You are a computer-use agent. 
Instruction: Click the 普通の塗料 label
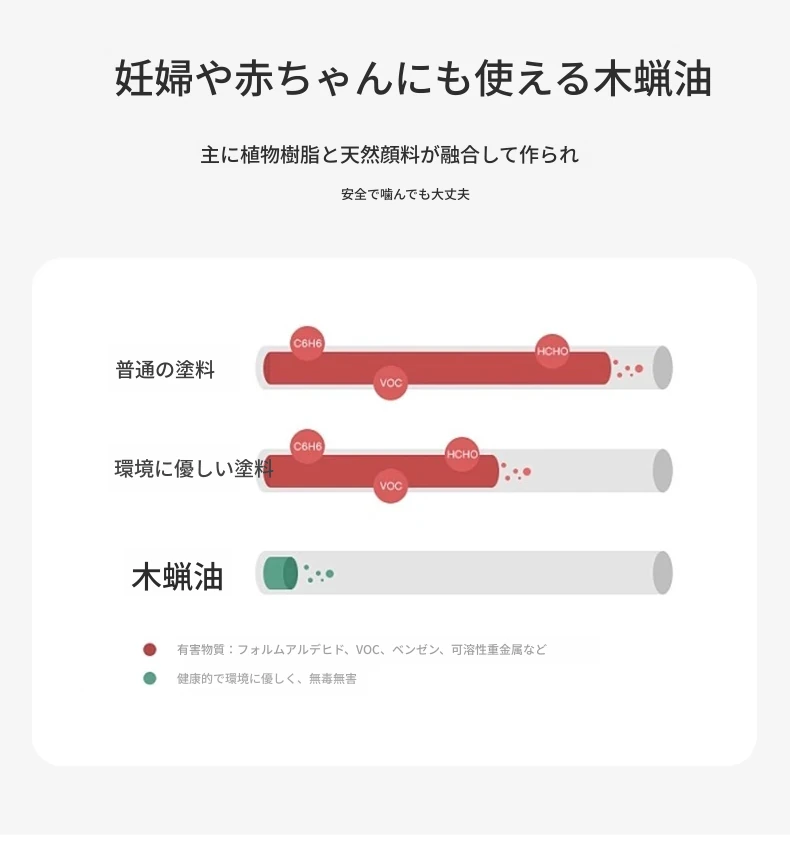tap(165, 370)
